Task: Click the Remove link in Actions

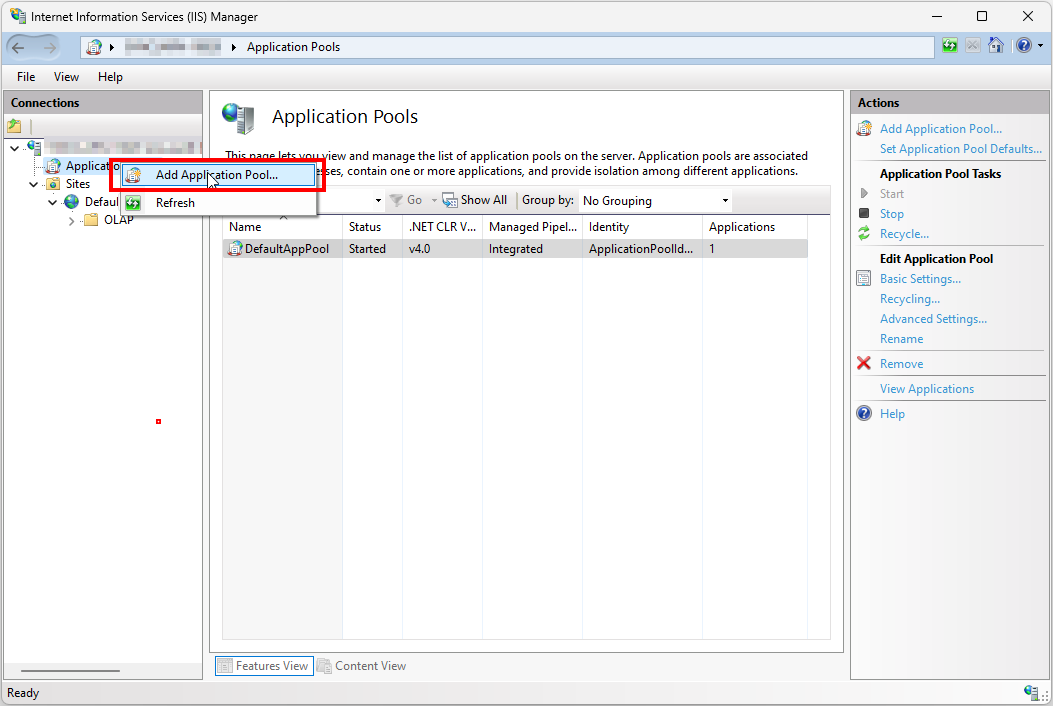Action: click(901, 364)
